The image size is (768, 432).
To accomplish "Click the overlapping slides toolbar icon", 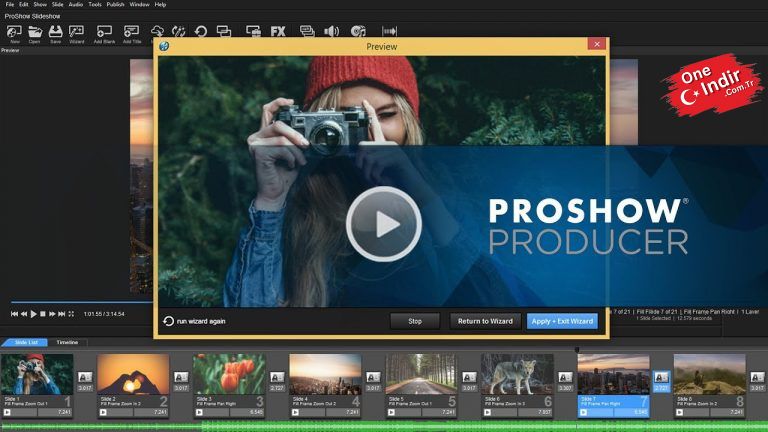I will 224,31.
